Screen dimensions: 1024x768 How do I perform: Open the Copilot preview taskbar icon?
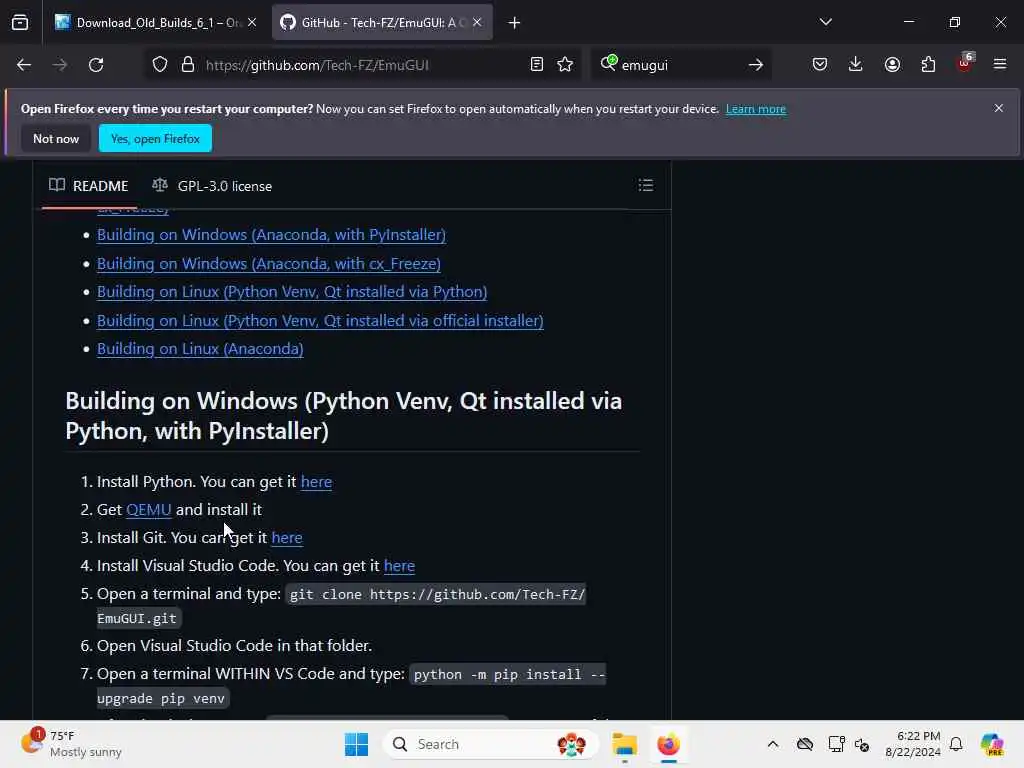(992, 744)
